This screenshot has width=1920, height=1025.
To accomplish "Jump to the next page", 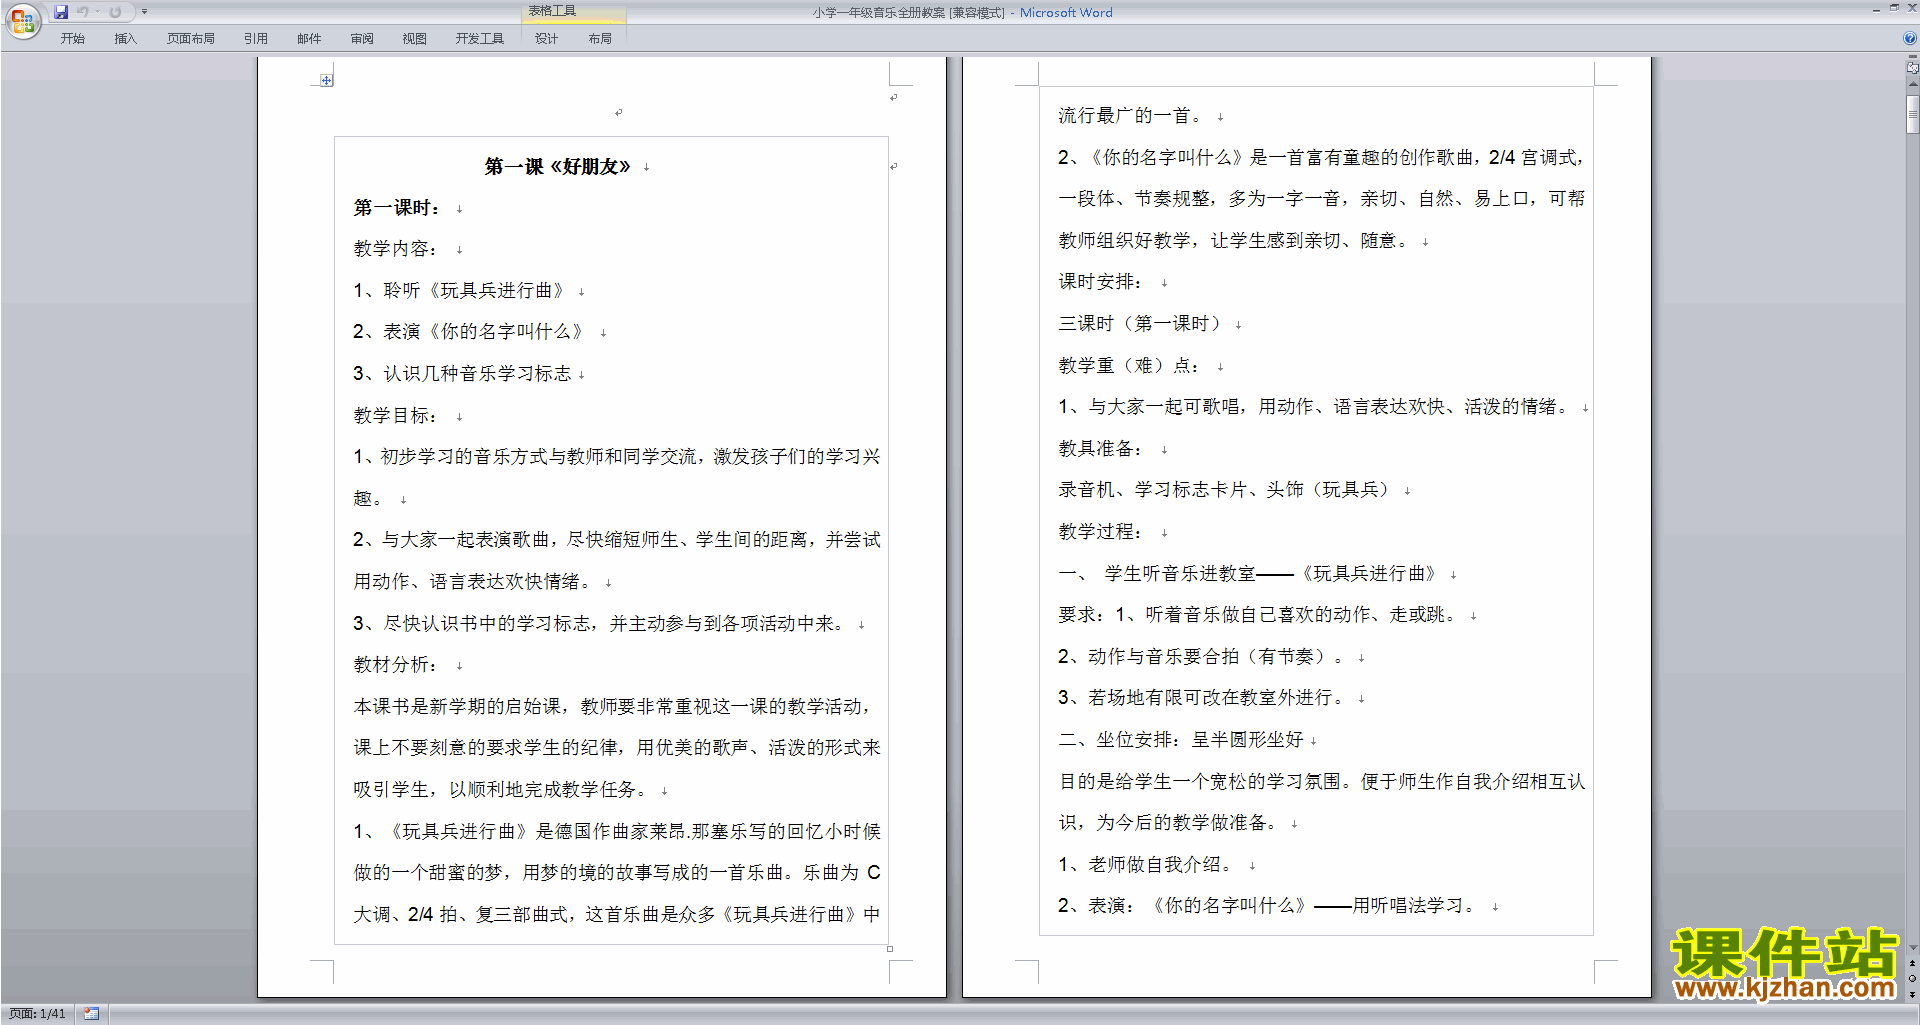I will point(1912,994).
